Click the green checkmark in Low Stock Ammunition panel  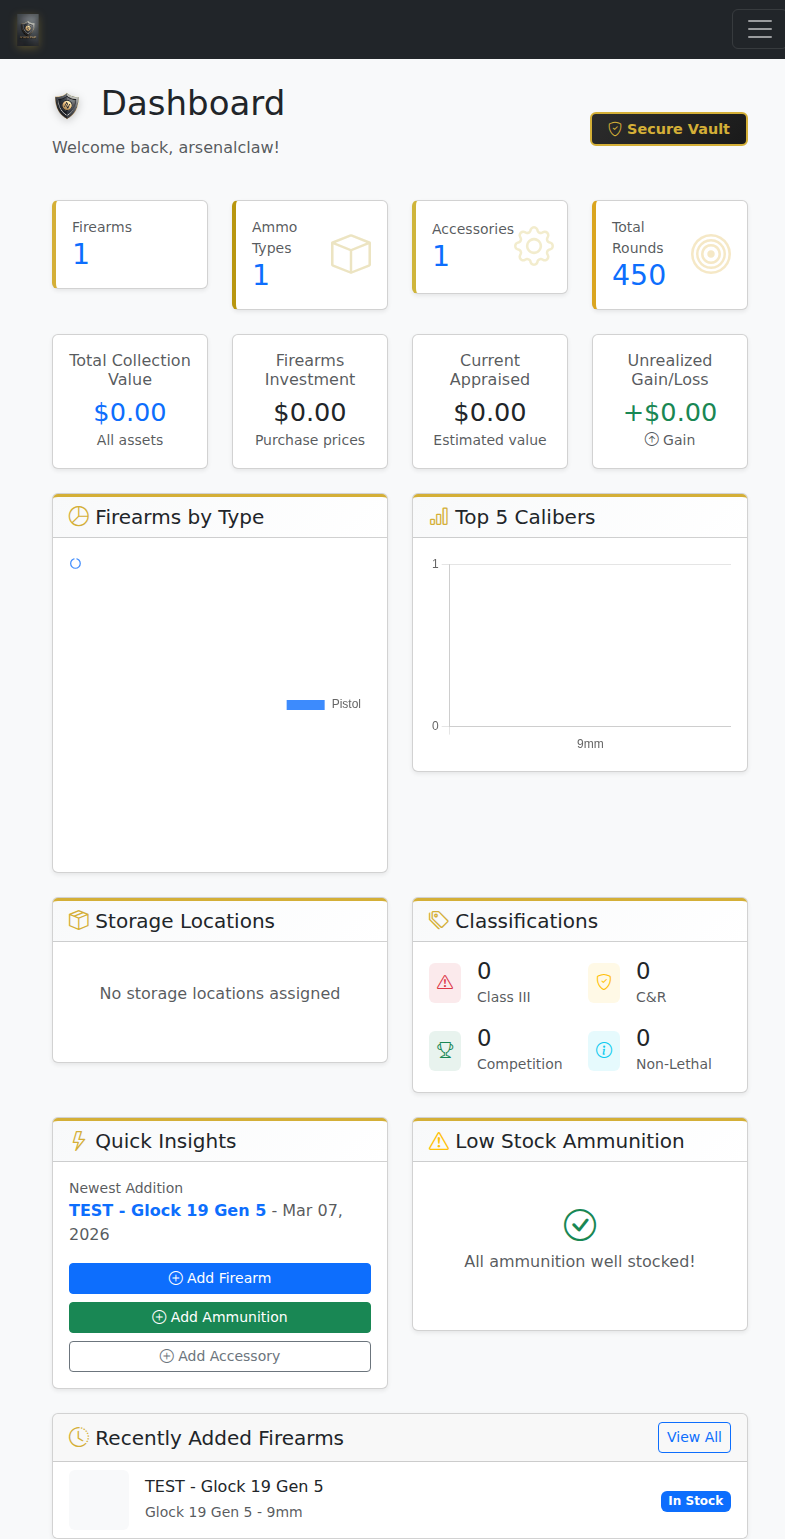[579, 1222]
